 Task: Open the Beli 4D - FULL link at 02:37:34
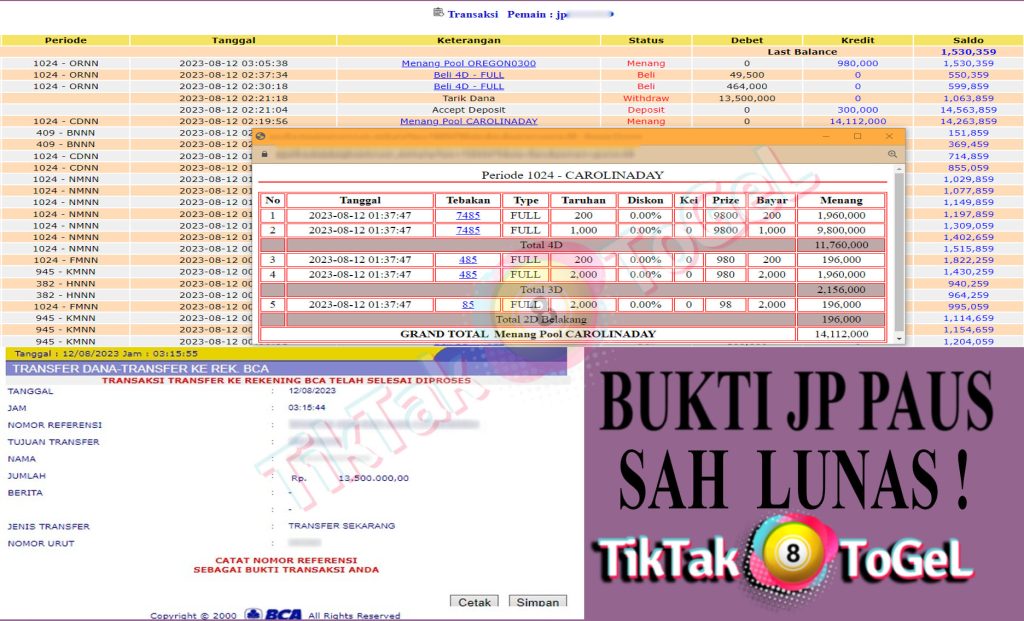(468, 75)
